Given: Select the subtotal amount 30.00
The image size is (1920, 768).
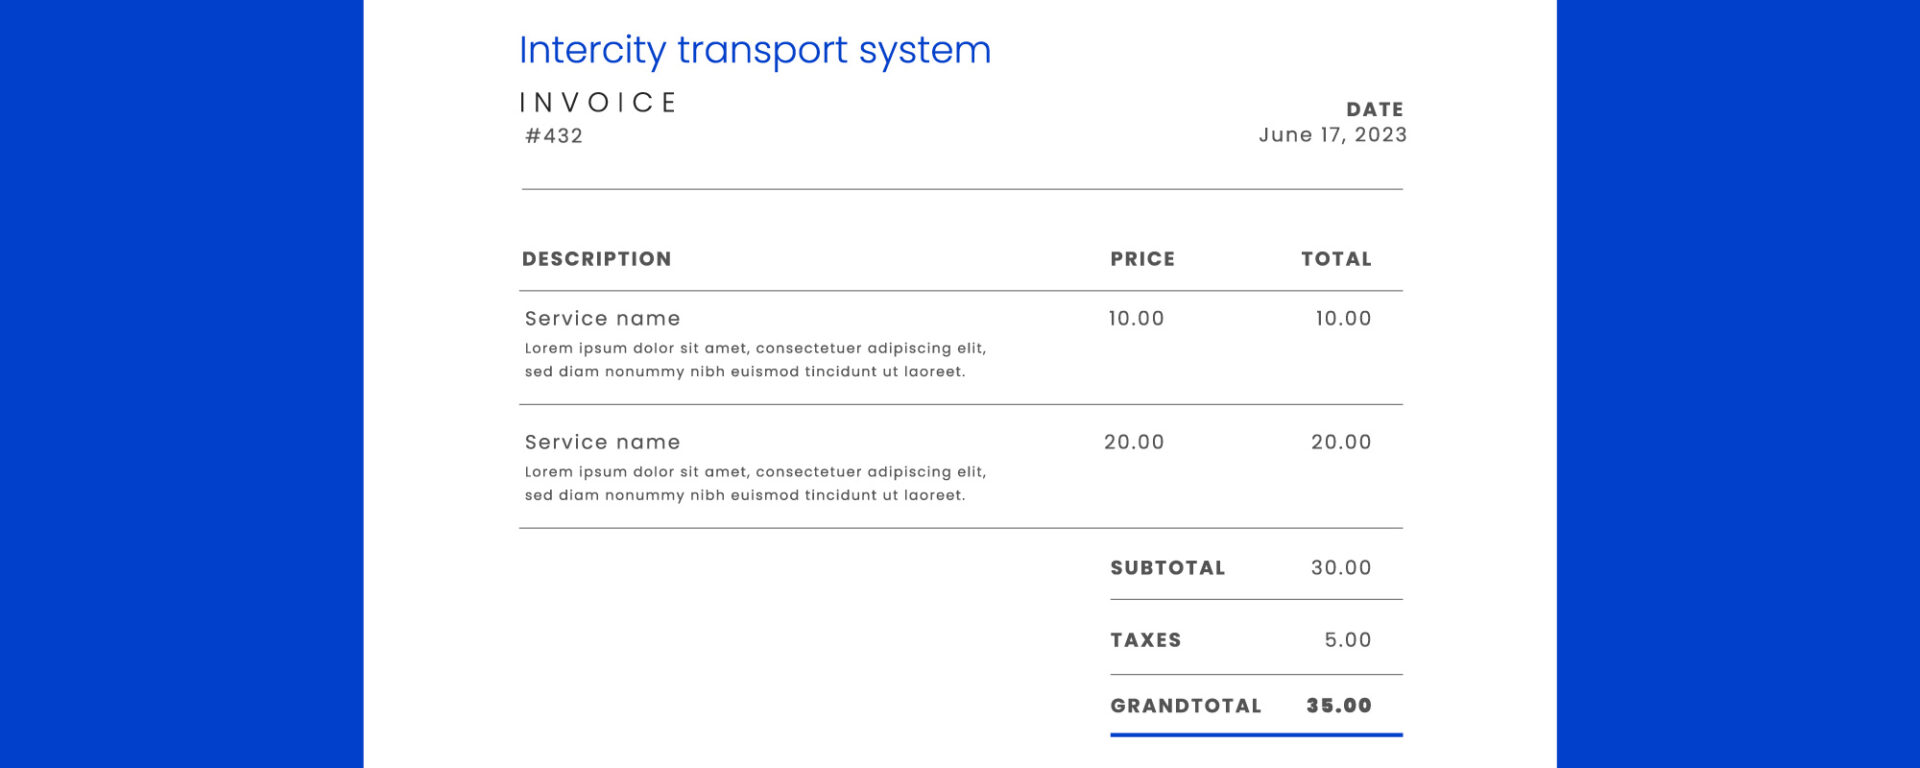Looking at the screenshot, I should (1341, 568).
